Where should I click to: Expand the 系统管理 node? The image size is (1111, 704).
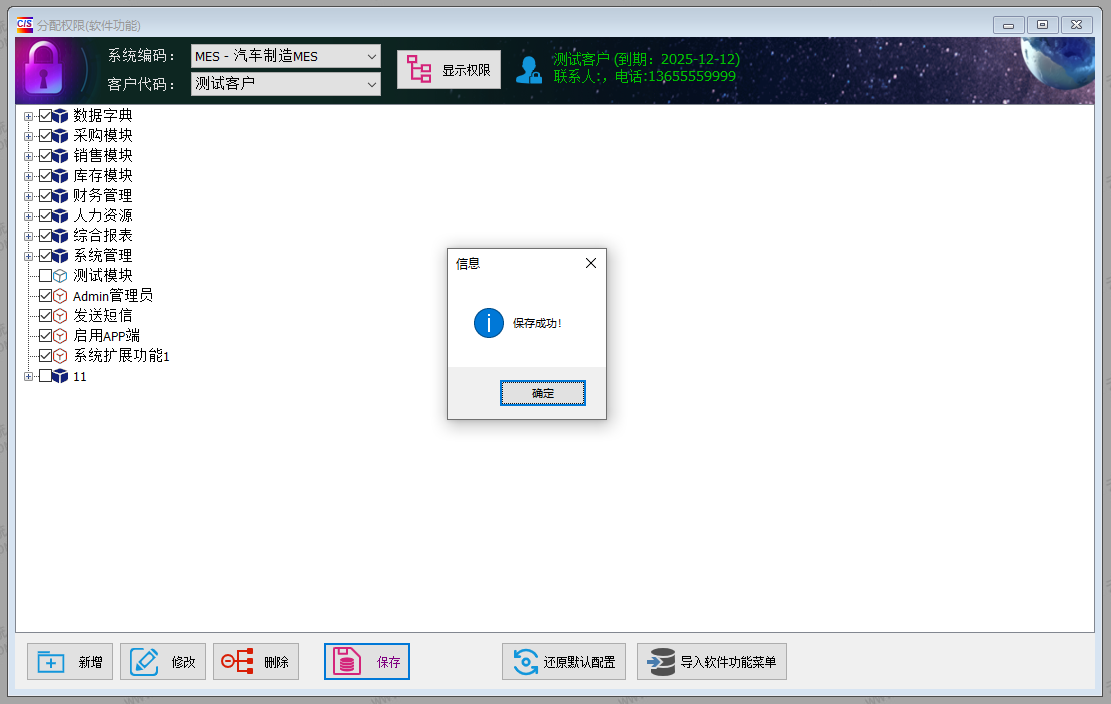(x=28, y=256)
